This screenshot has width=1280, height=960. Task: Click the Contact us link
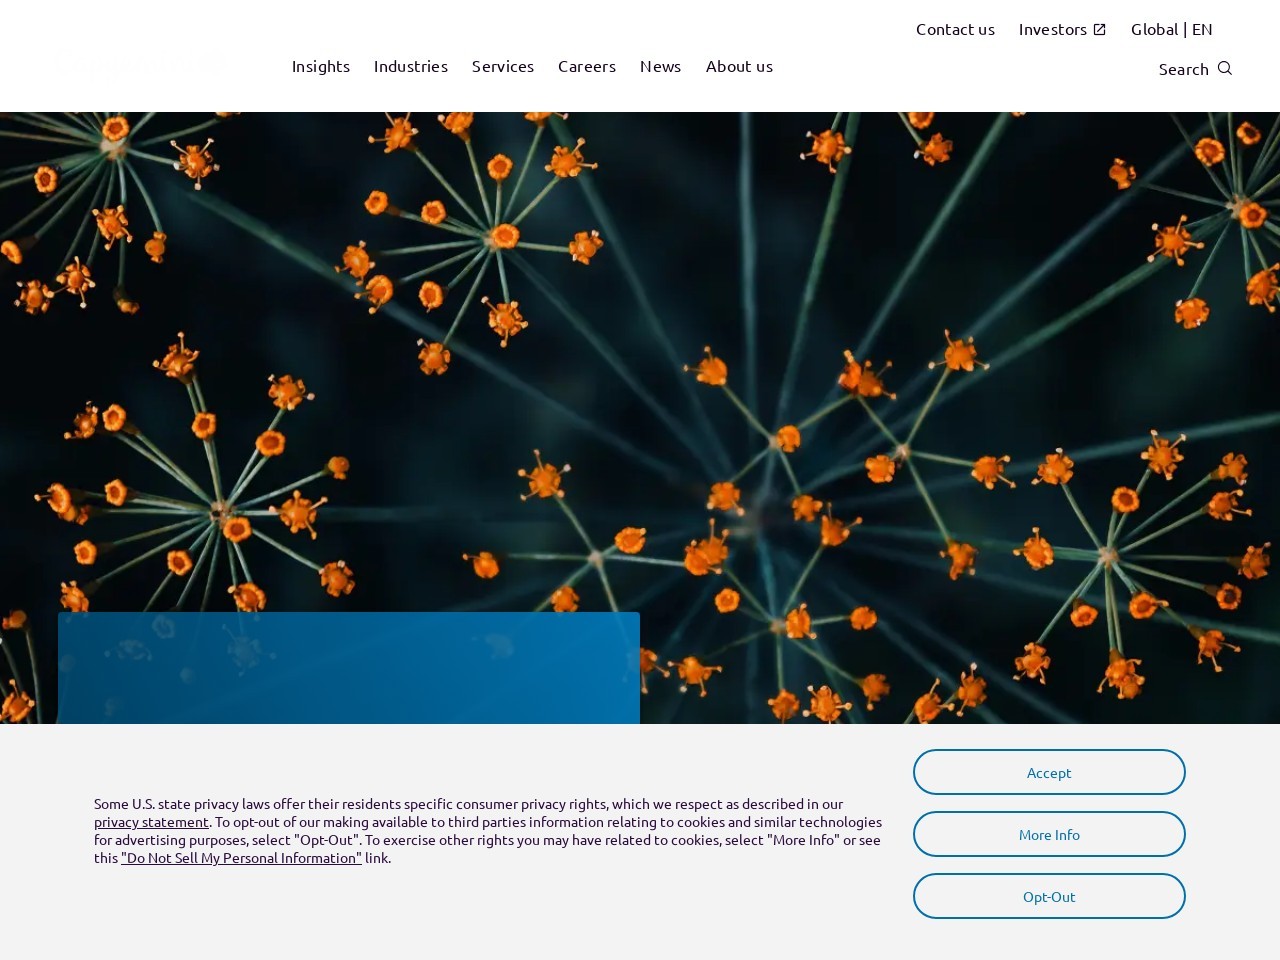(x=955, y=29)
